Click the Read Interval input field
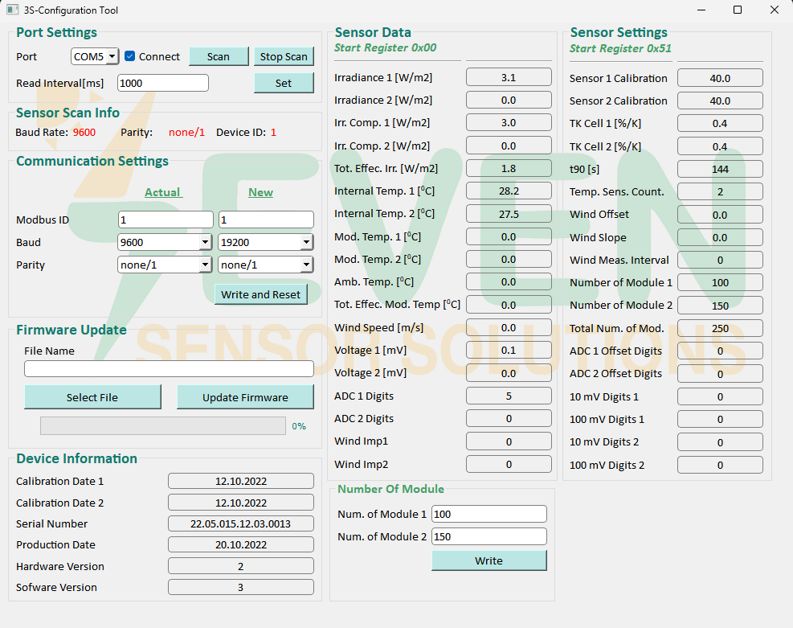The width and height of the screenshot is (793, 628). [x=162, y=83]
